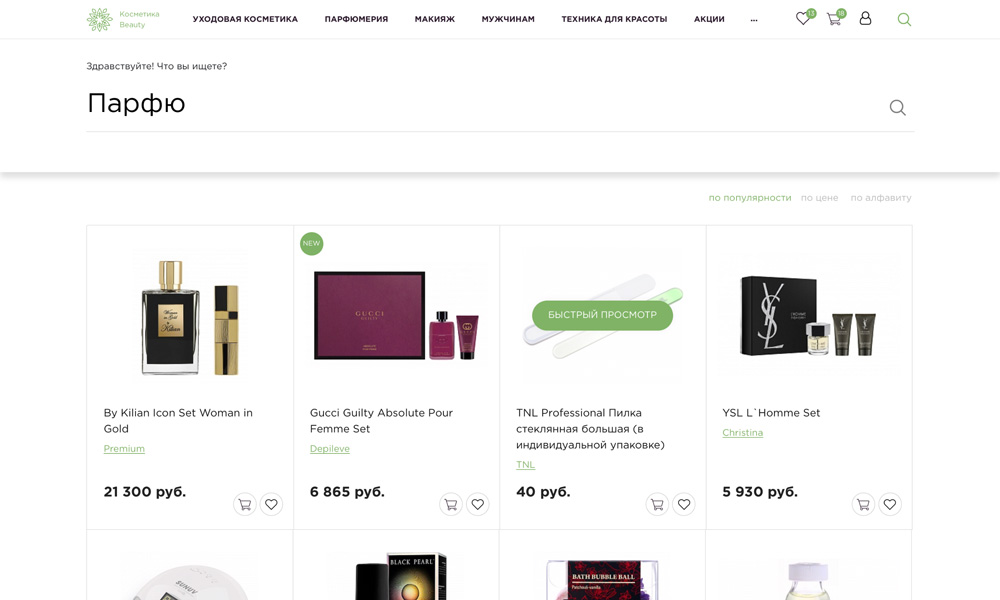This screenshot has height=600, width=1000.
Task: Open the Depileve brand link
Action: coord(329,449)
